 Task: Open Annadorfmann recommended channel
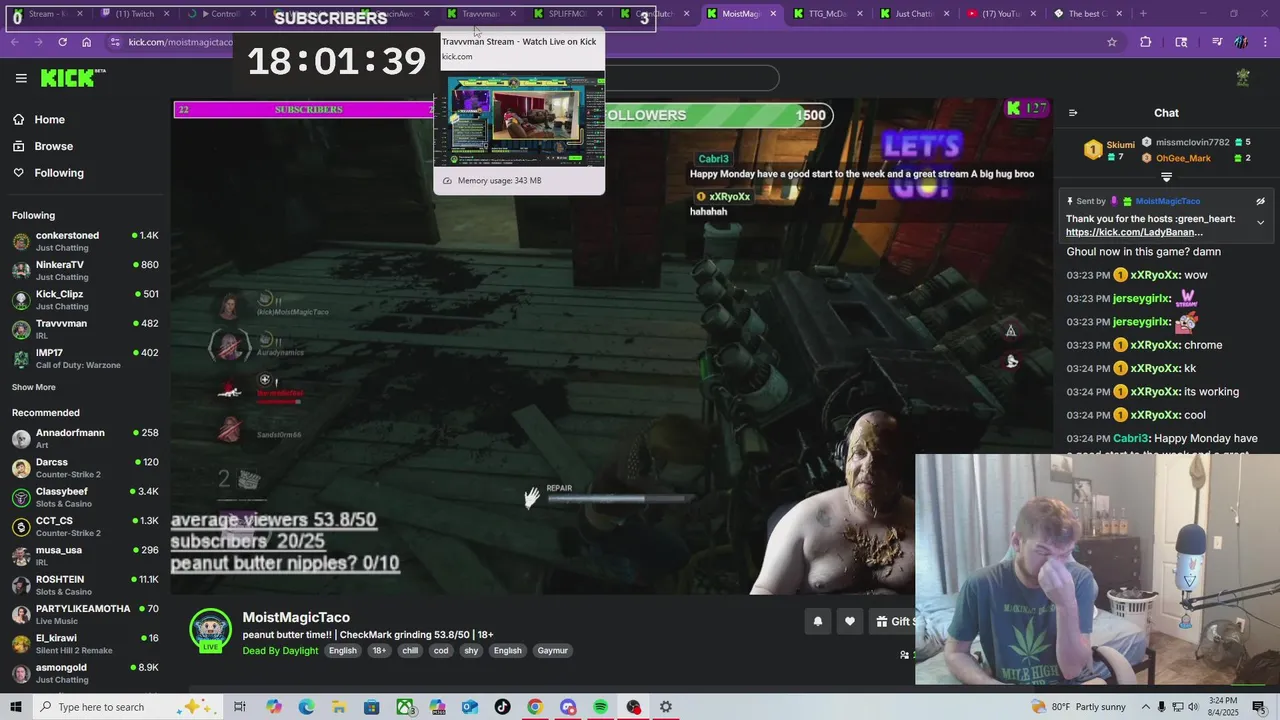click(85, 438)
